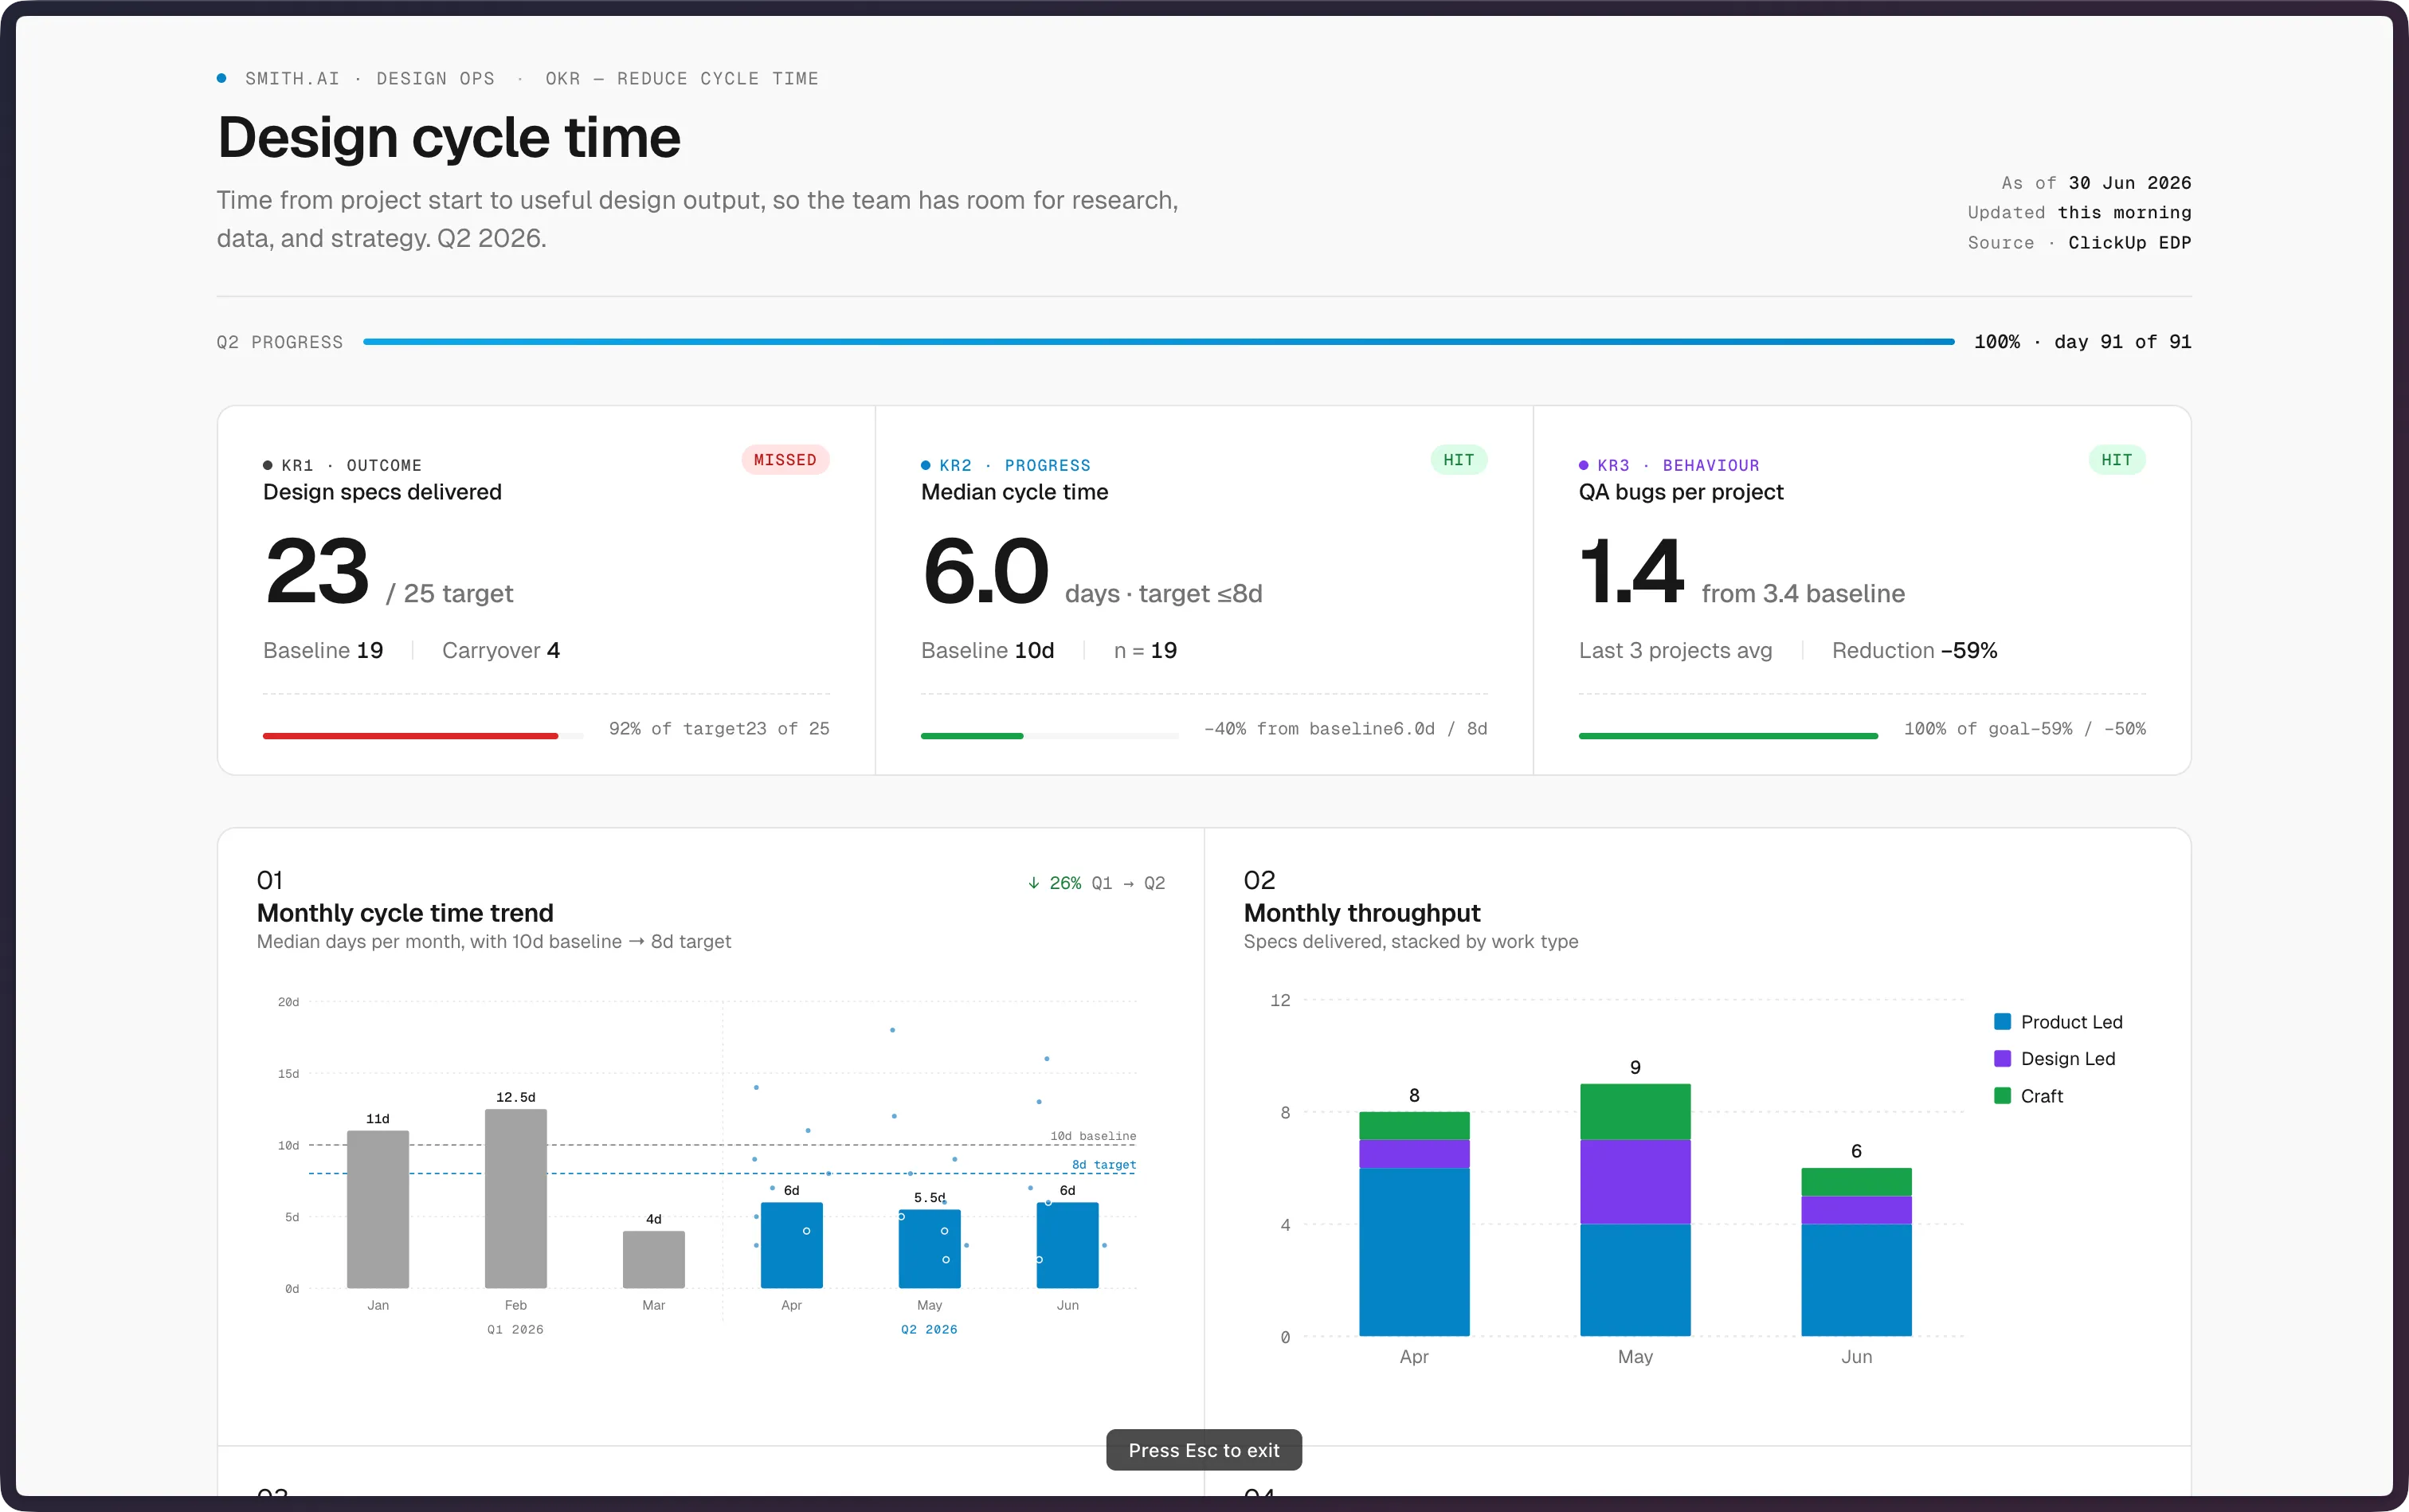Click the KR1 Outcome dot marker

[268, 465]
